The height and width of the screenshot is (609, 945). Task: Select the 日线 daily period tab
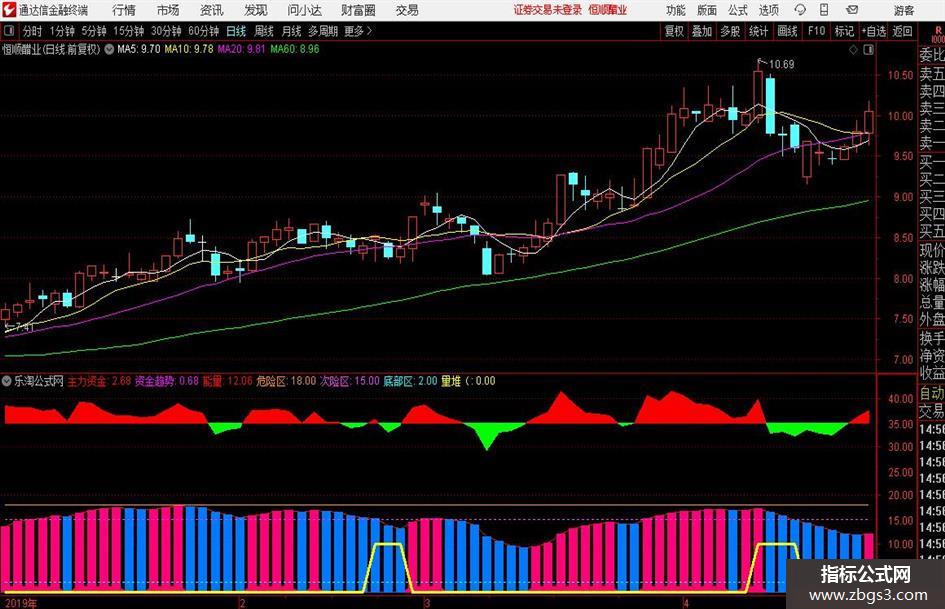coord(236,31)
